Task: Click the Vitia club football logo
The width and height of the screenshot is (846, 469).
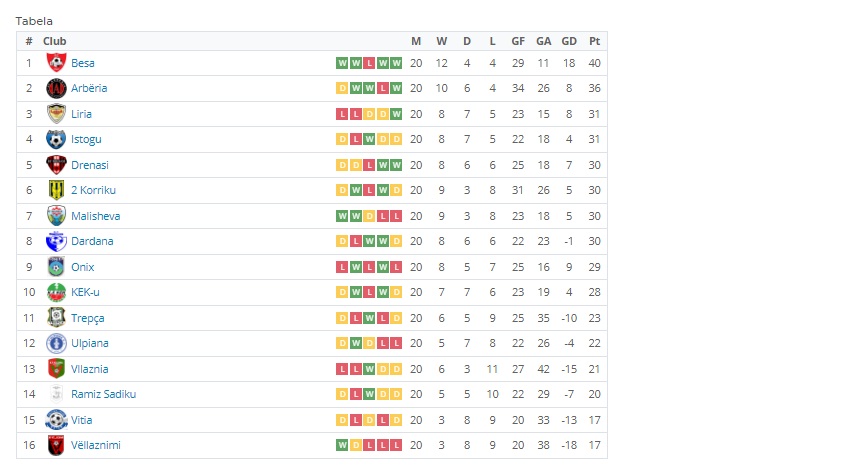Action: coord(56,420)
